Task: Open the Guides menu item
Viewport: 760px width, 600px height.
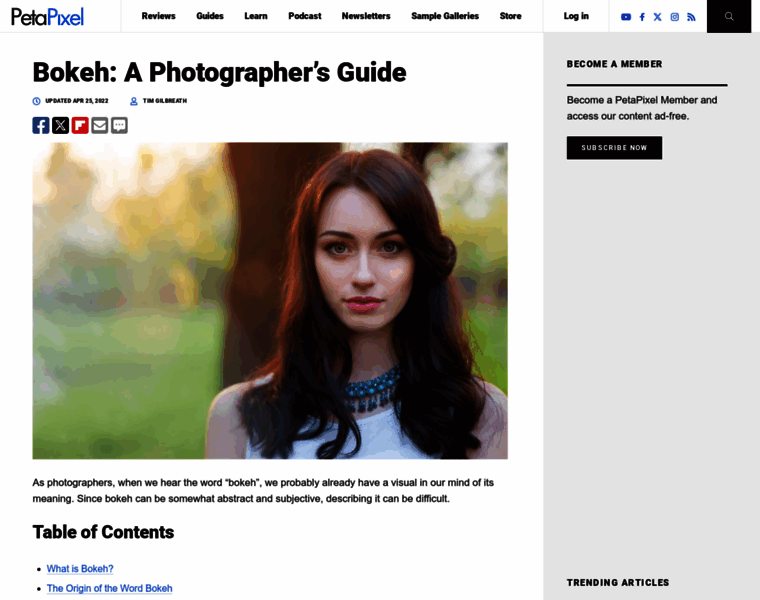Action: click(x=210, y=16)
